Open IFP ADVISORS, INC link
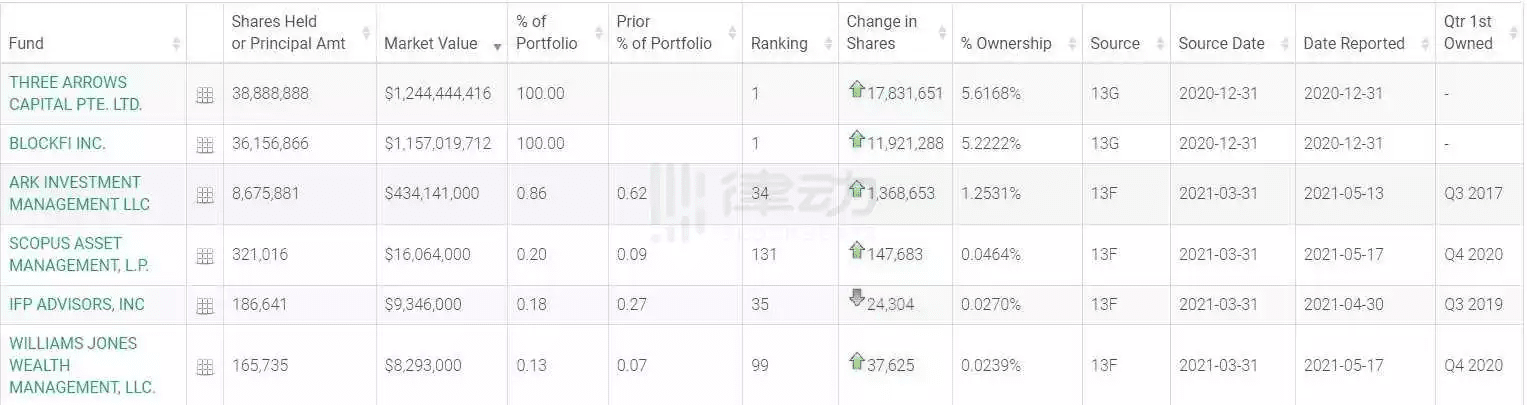 [x=77, y=304]
